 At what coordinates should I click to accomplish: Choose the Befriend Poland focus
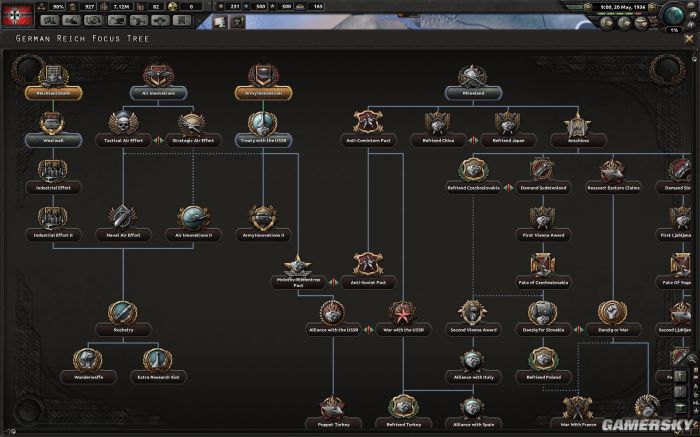coord(543,367)
